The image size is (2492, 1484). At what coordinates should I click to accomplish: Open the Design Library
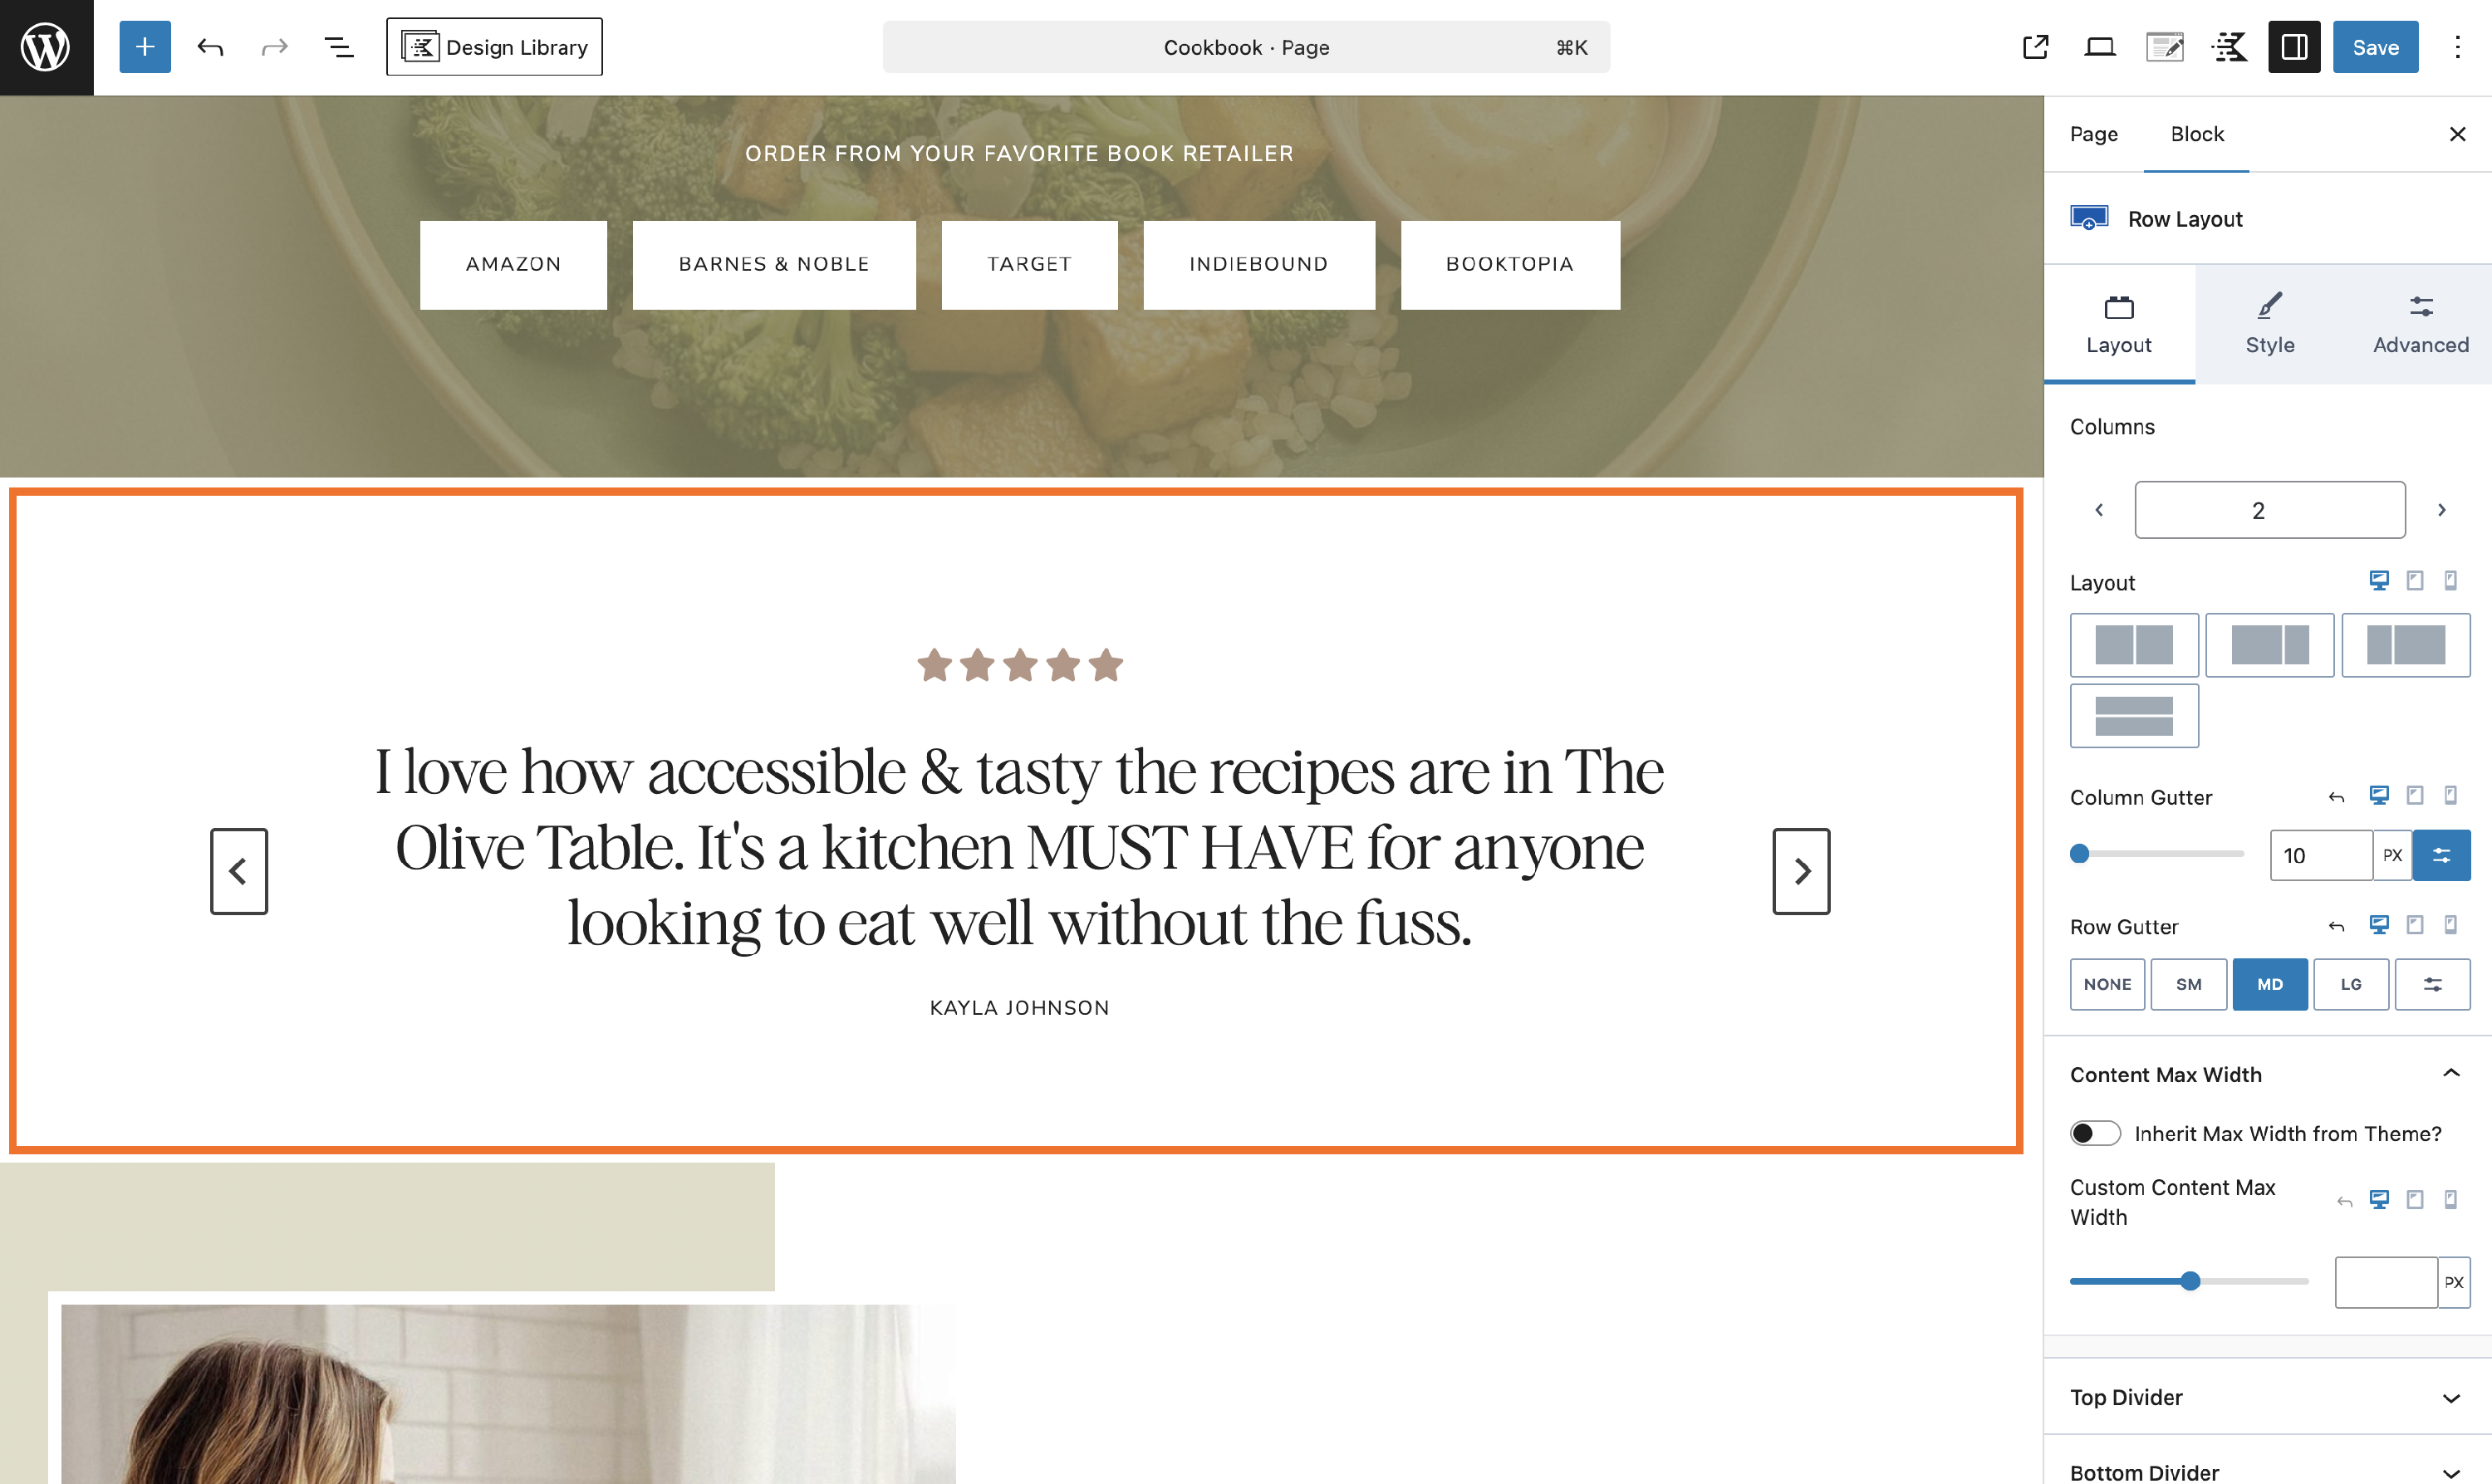coord(494,47)
